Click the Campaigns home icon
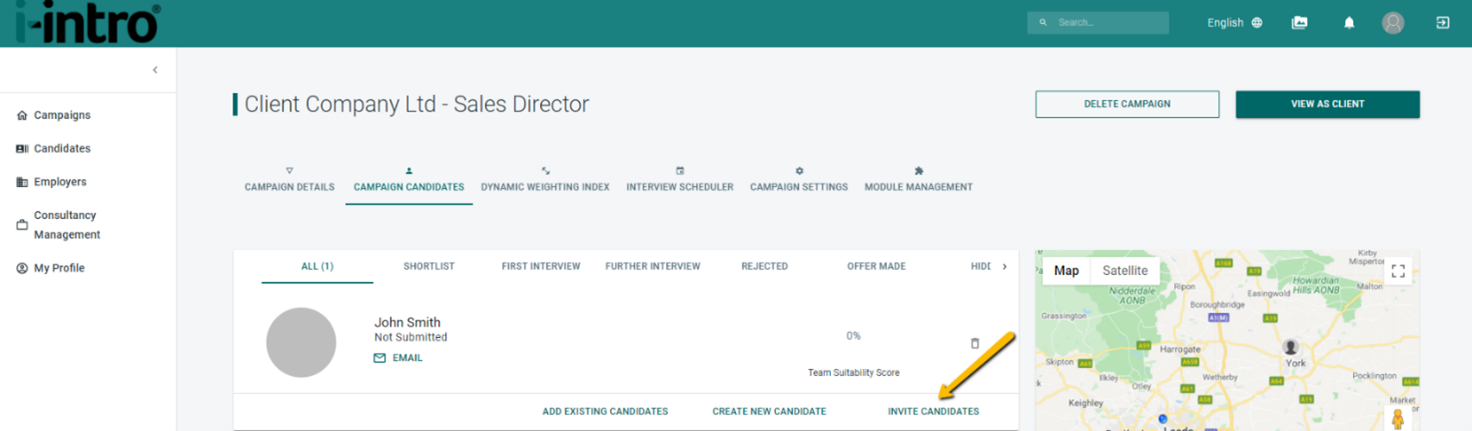Viewport: 1472px width, 431px height. pyautogui.click(x=22, y=115)
